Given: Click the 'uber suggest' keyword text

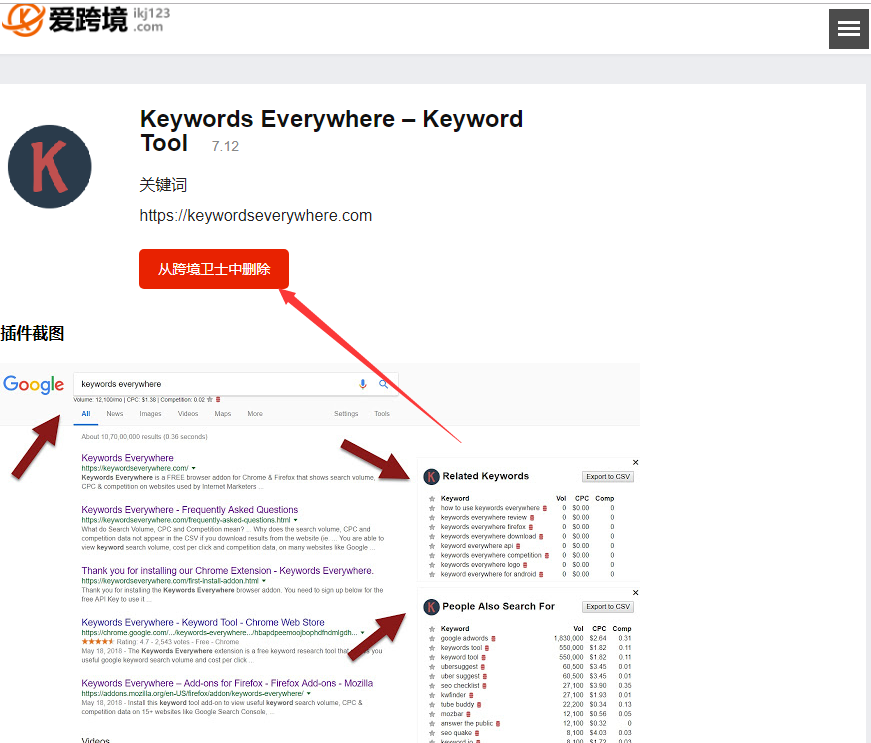Looking at the screenshot, I should pos(460,676).
